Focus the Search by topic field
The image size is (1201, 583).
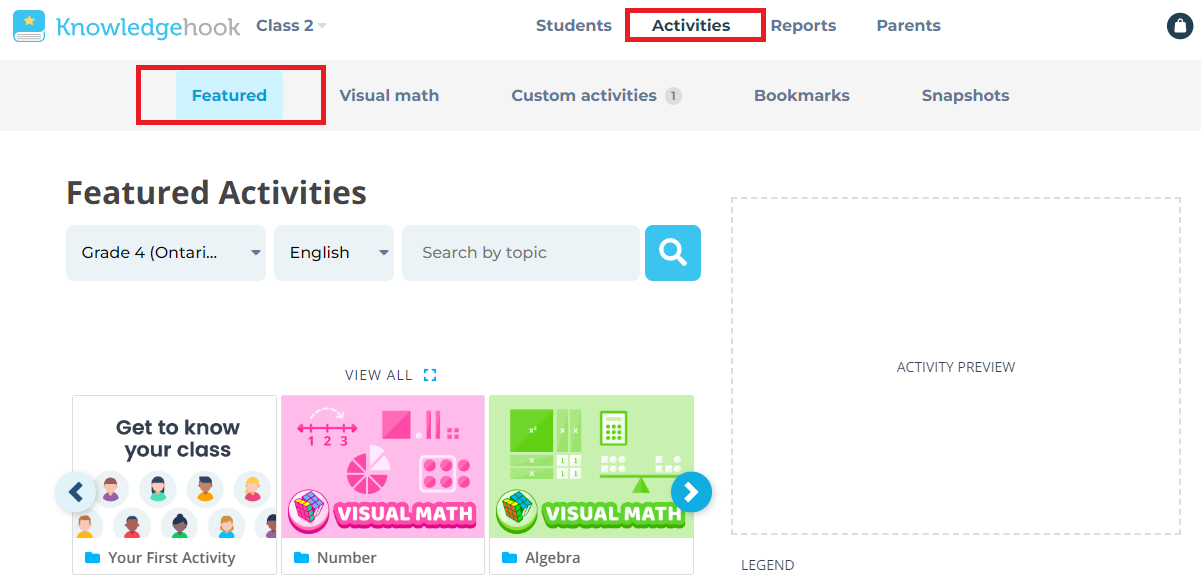click(520, 253)
